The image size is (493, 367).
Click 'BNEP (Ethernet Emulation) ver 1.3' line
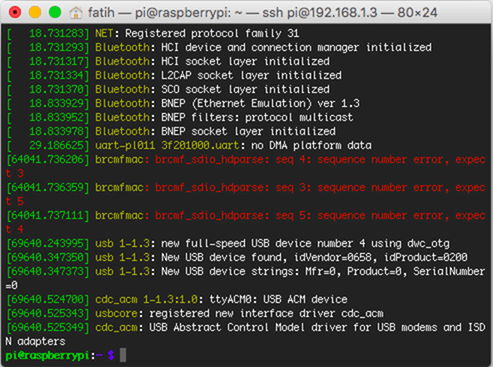pyautogui.click(x=260, y=103)
